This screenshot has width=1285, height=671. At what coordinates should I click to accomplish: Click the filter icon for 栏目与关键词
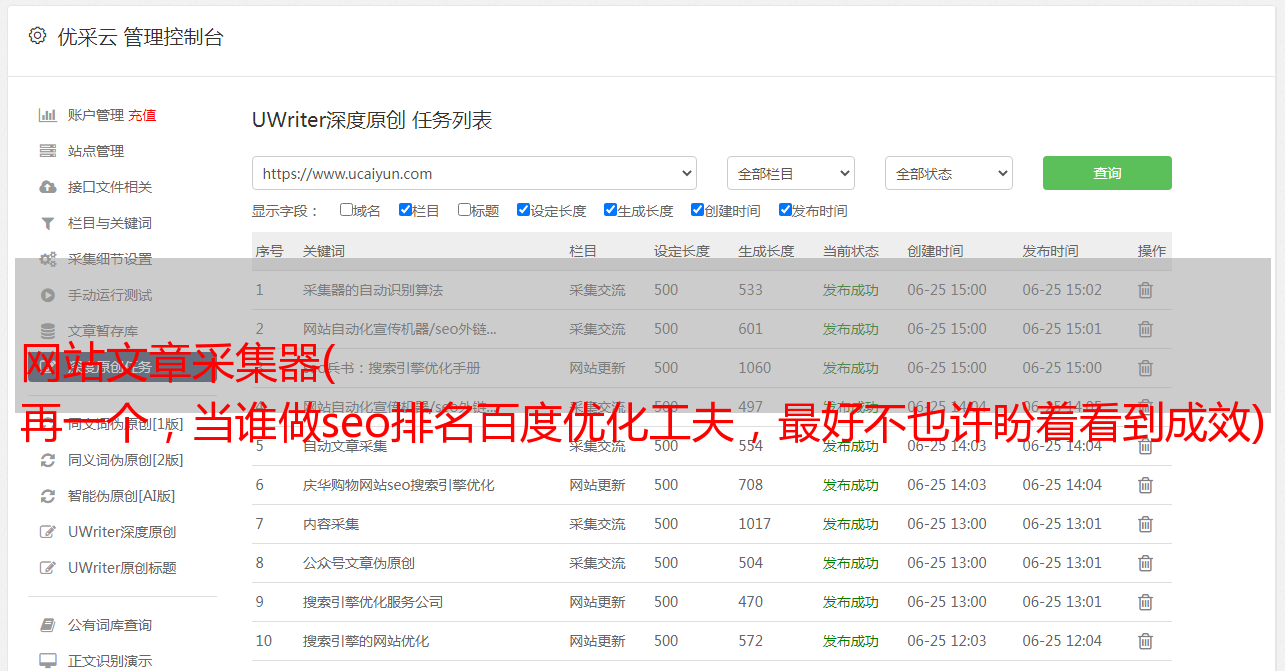[47, 223]
